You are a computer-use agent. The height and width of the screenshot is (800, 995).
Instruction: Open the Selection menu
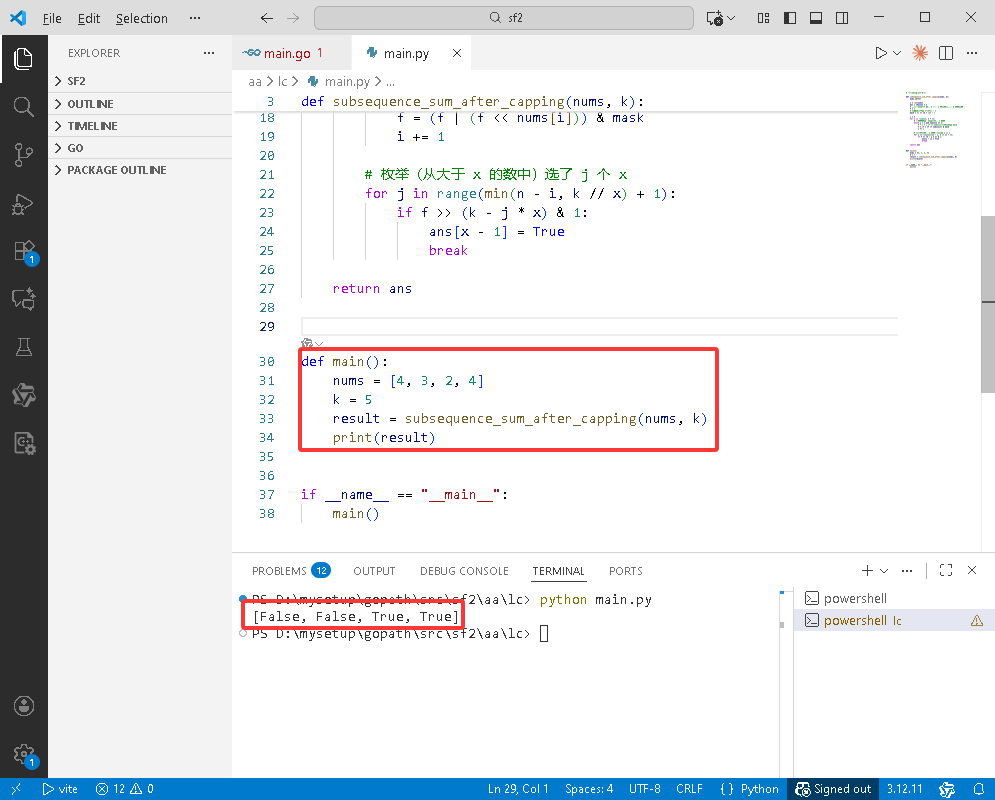tap(142, 18)
